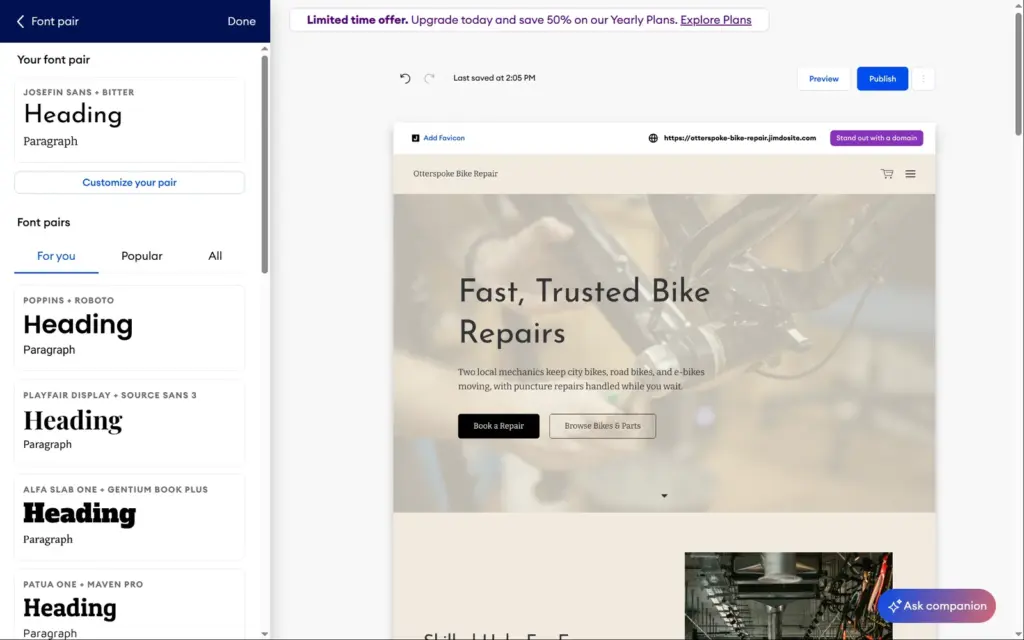The image size is (1024, 640).
Task: Click the otterspoke-bike-repair site URL
Action: click(x=740, y=138)
